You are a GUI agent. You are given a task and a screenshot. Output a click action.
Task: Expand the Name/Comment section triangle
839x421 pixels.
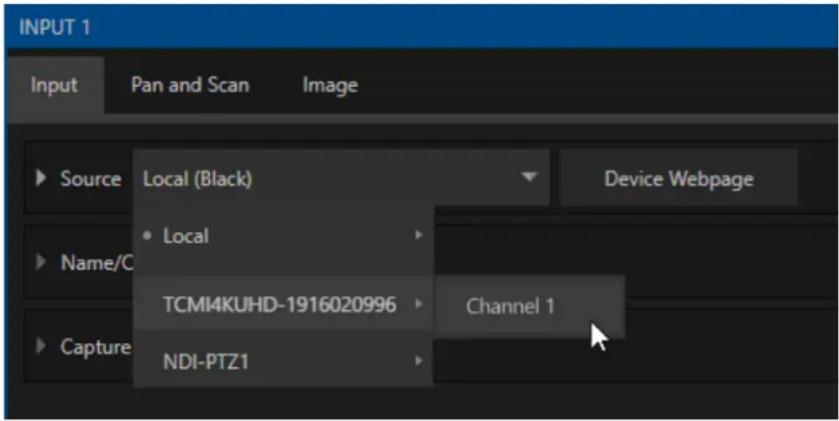[x=41, y=262]
